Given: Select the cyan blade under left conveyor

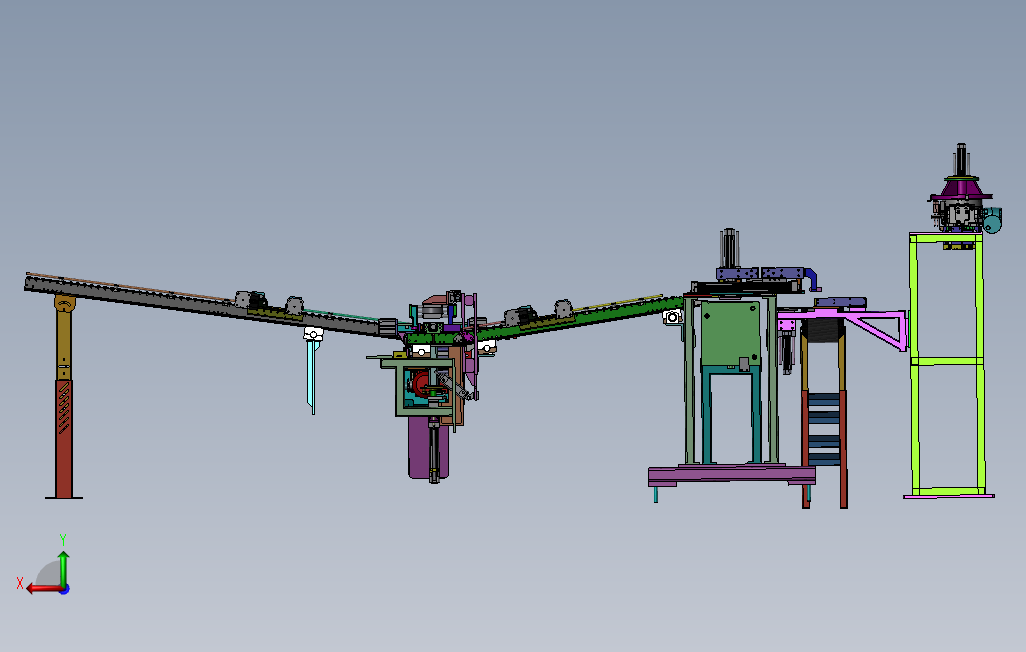Looking at the screenshot, I should coord(312,376).
